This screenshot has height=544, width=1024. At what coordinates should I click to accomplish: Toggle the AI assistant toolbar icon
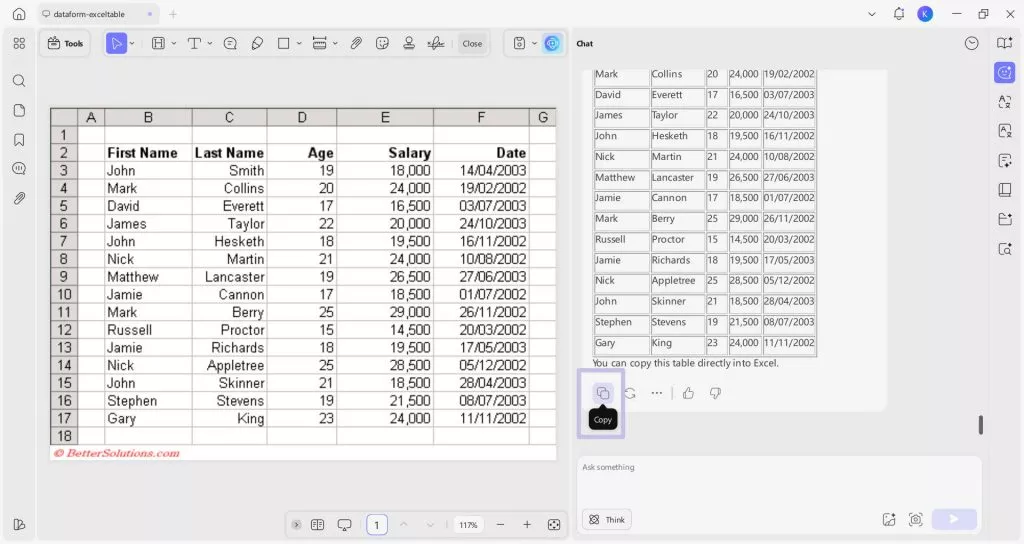coord(552,44)
